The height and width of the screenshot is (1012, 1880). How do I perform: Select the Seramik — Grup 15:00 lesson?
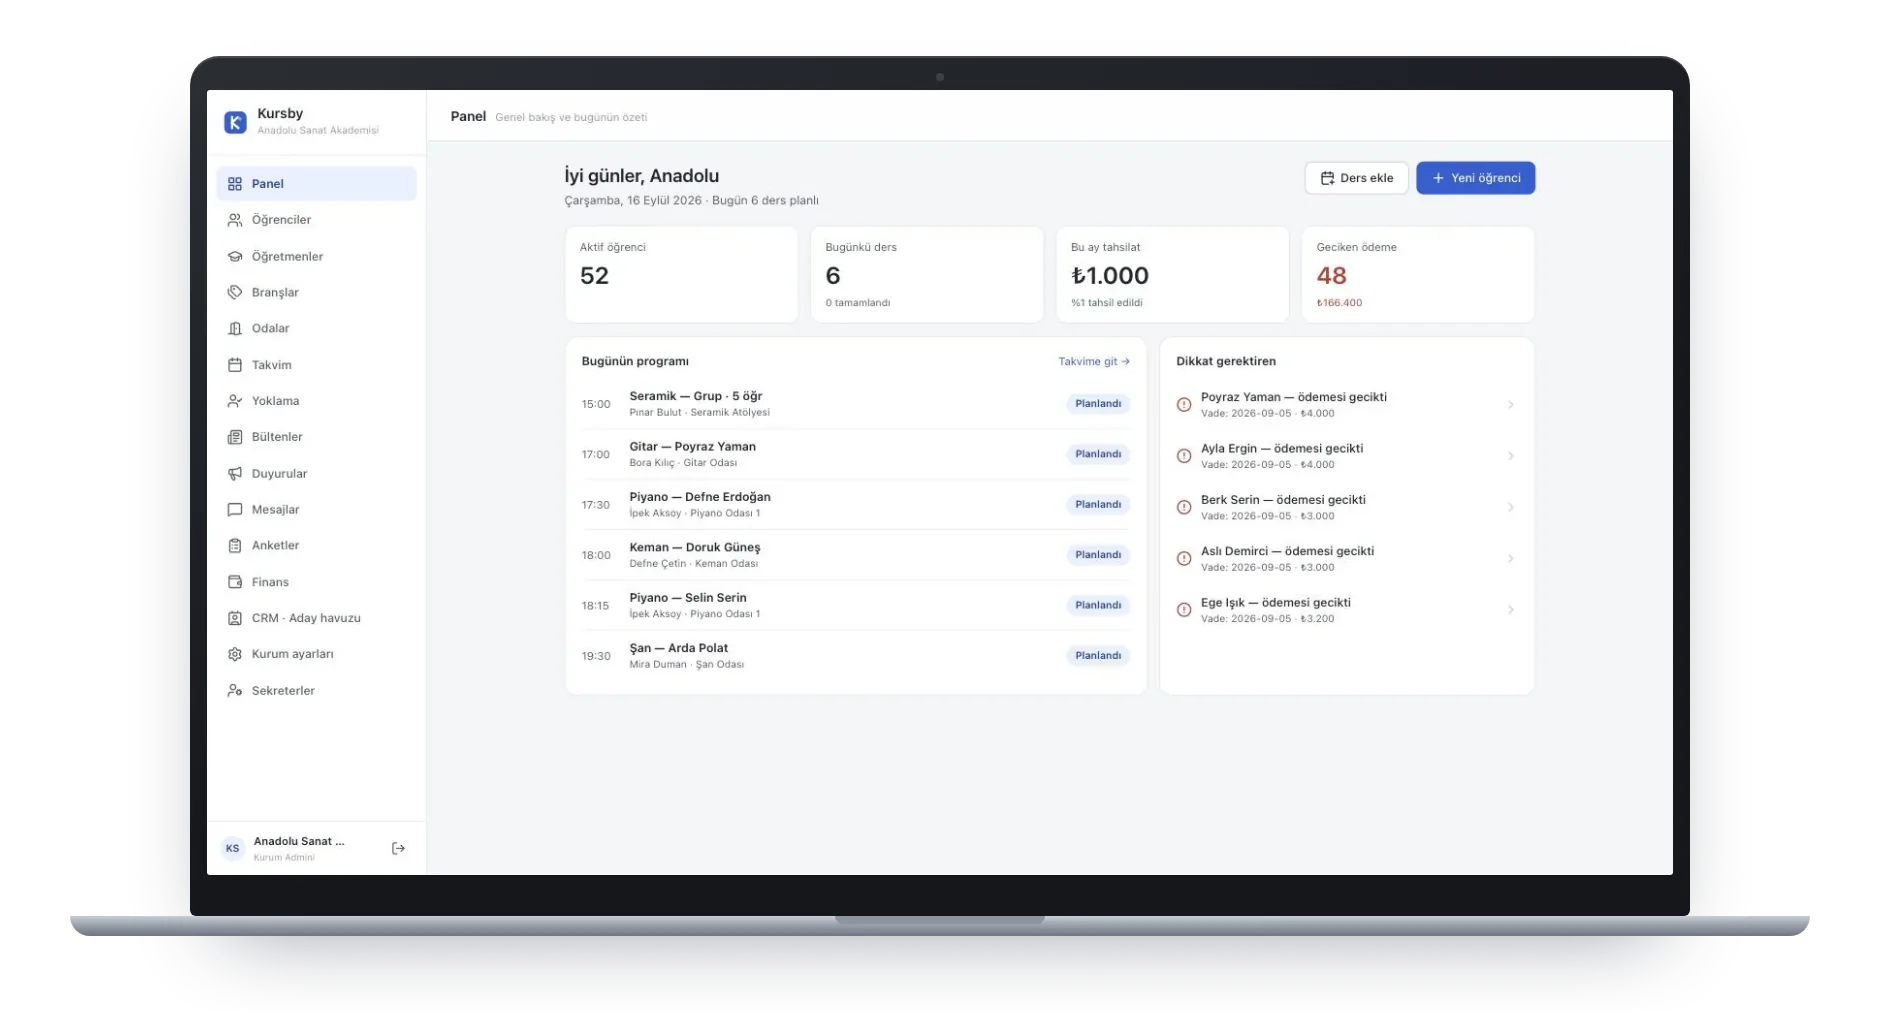coord(855,404)
